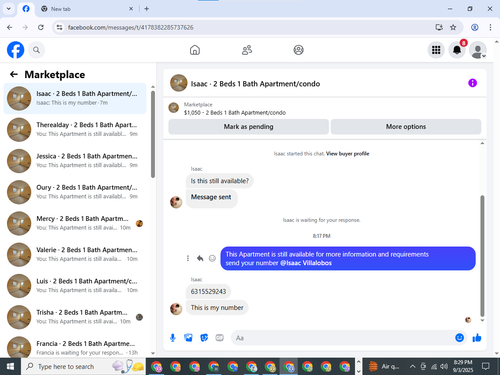Open the Luis conversation
This screenshot has height=375, width=500.
(75, 286)
